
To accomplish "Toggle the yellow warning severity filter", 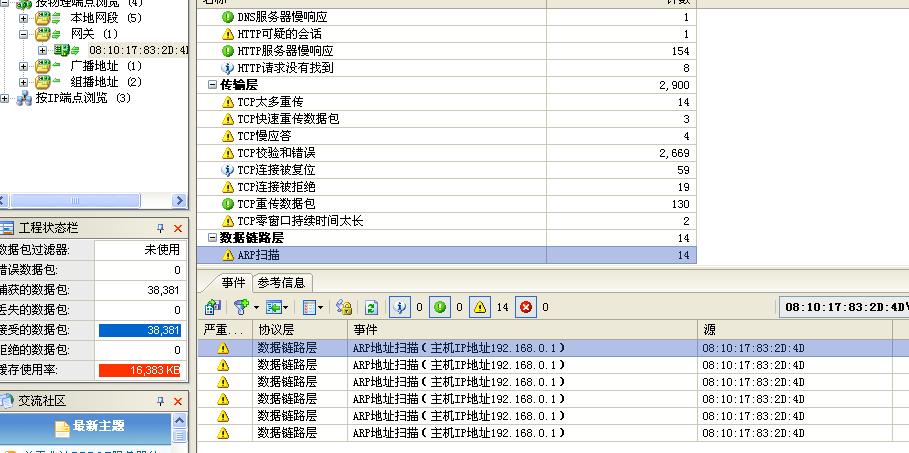I will 480,307.
